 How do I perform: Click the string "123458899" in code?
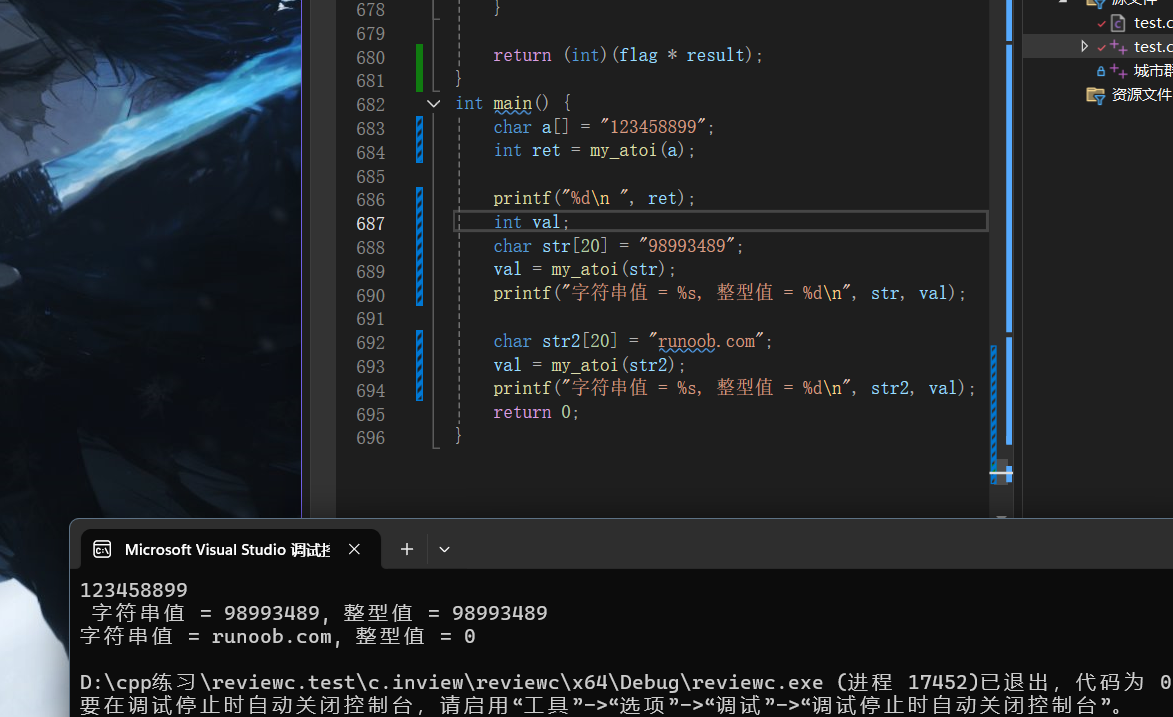click(653, 126)
